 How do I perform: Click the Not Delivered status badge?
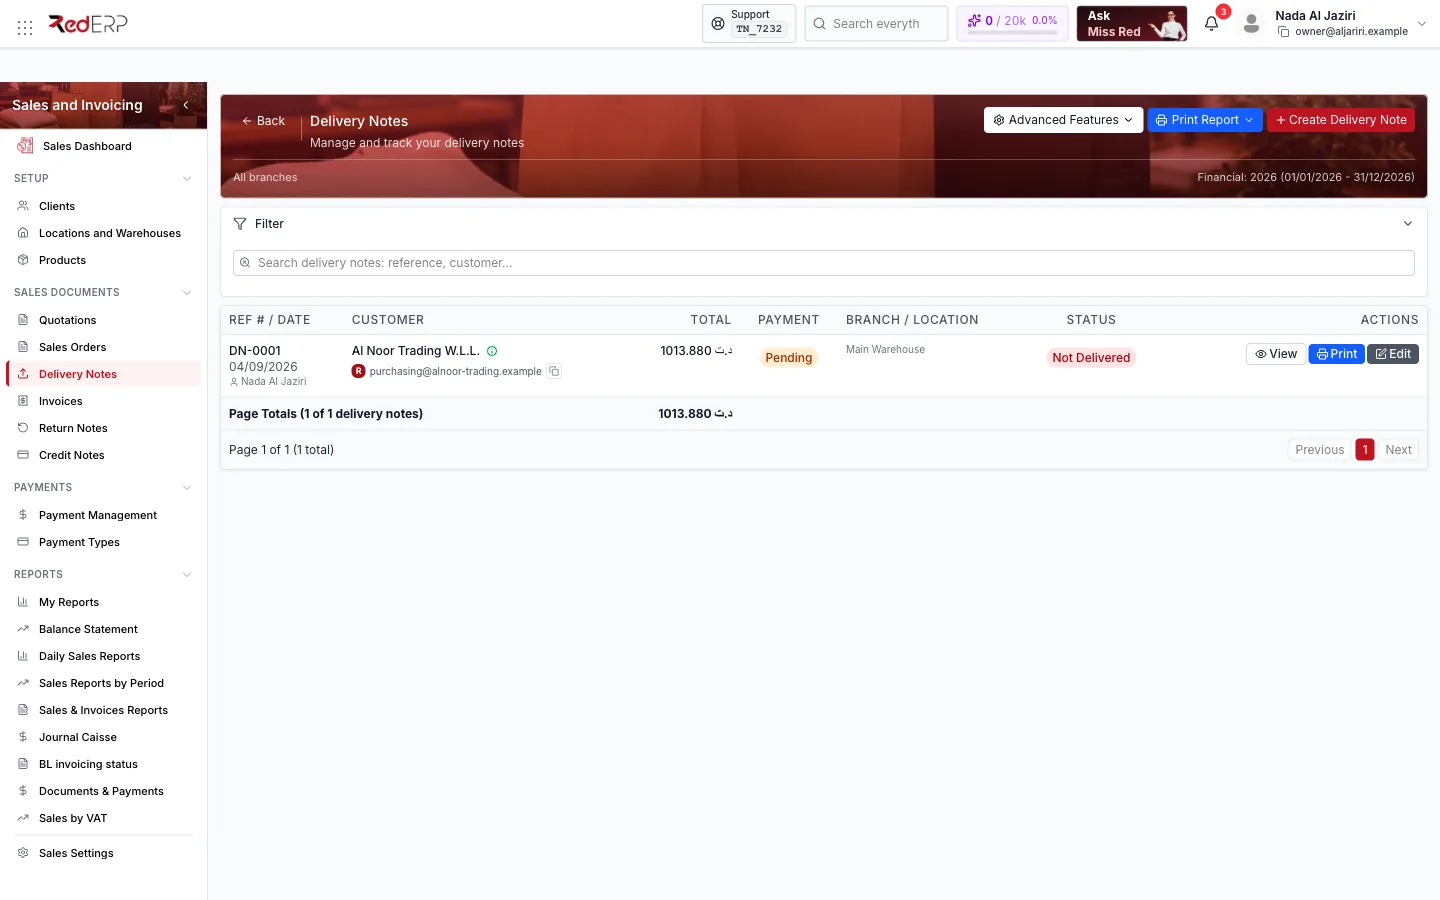tap(1091, 358)
